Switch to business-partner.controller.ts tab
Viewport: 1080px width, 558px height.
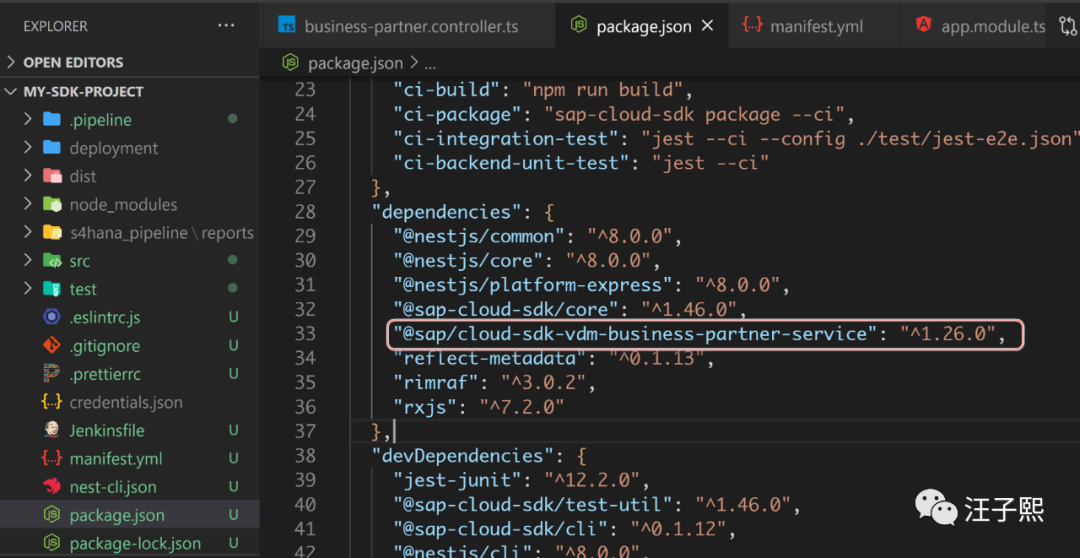point(411,27)
